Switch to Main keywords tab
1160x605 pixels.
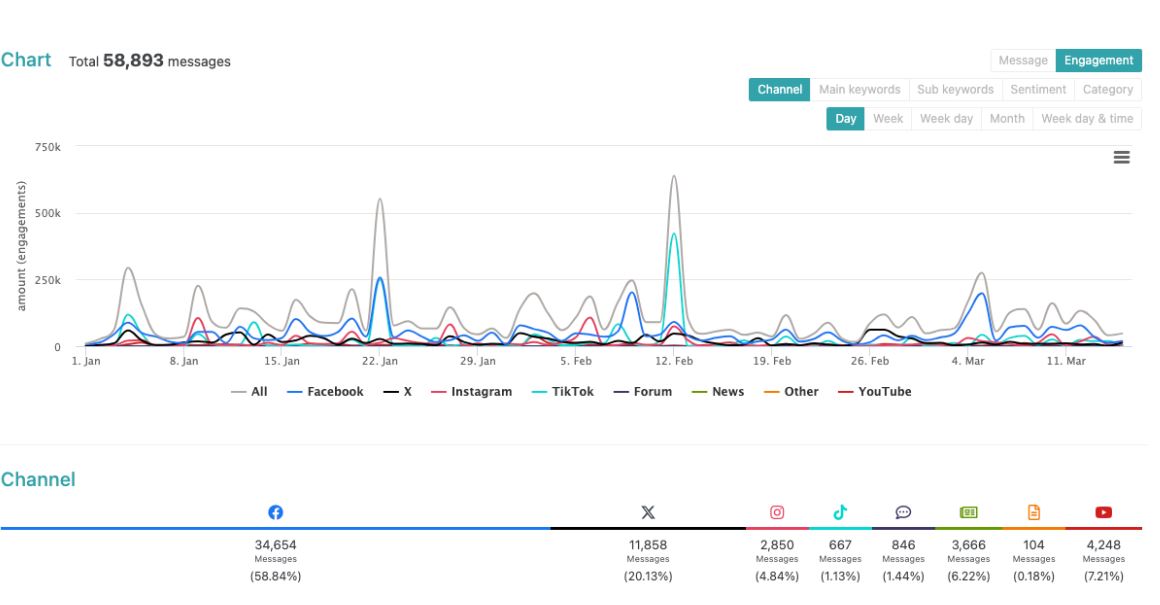tap(859, 90)
